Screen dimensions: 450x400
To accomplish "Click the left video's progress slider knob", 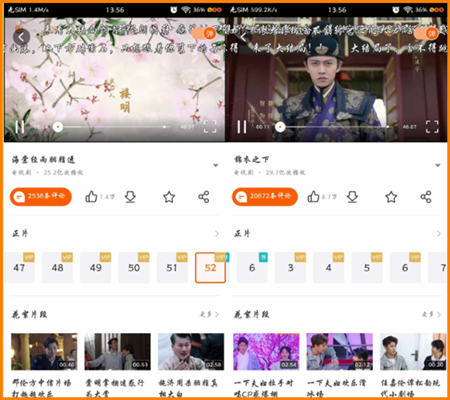I will point(58,127).
